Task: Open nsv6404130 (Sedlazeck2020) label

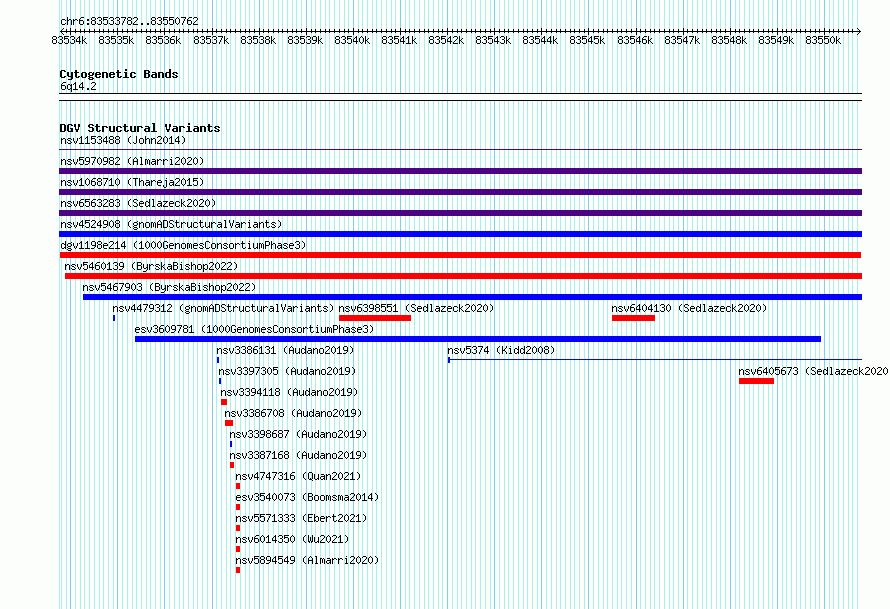Action: tap(689, 308)
